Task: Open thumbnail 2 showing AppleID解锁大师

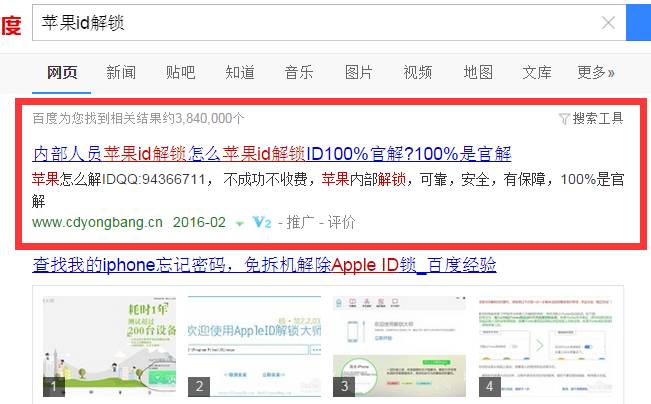Action: (x=255, y=346)
